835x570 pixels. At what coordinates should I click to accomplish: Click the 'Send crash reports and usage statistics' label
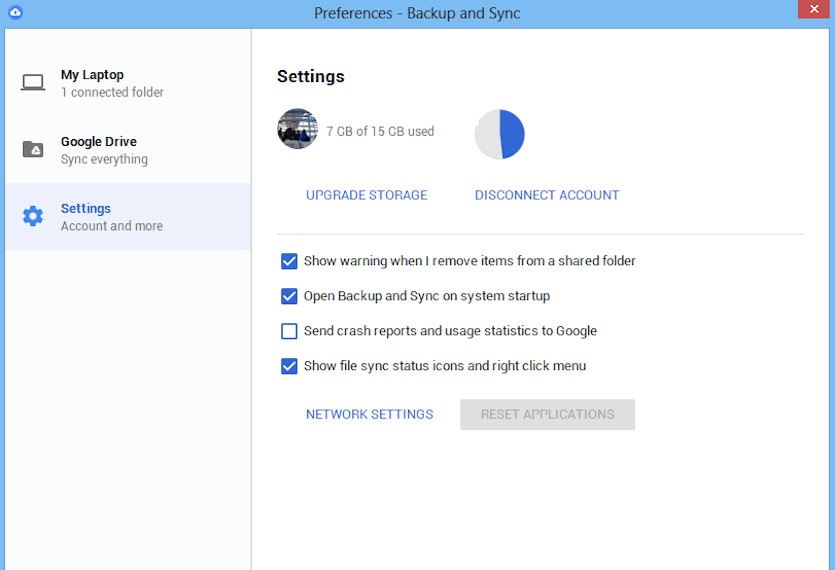[450, 331]
